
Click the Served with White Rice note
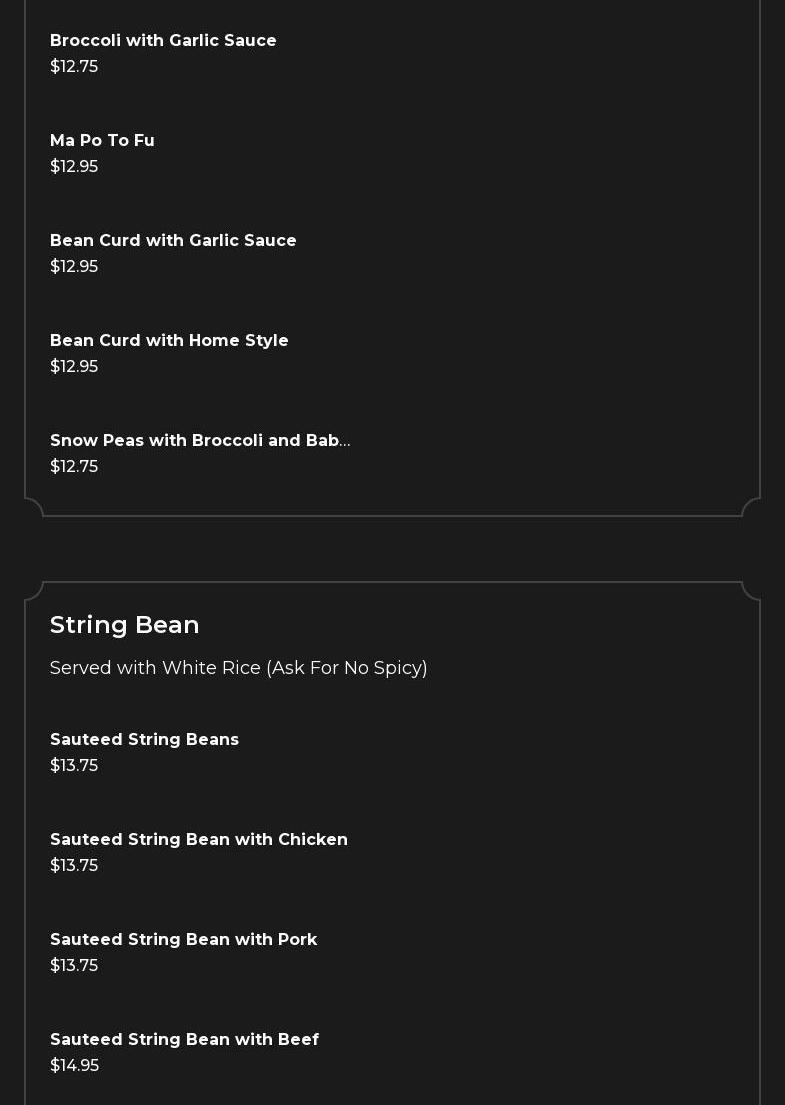pyautogui.click(x=238, y=668)
